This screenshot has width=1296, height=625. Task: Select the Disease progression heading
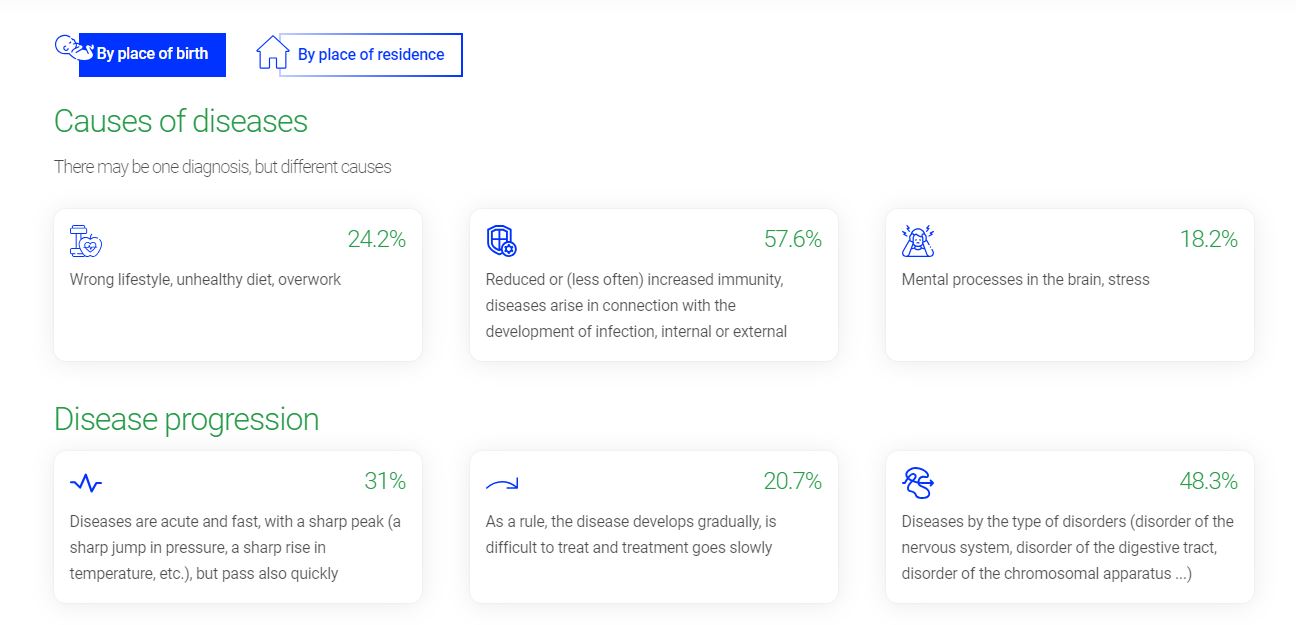pyautogui.click(x=187, y=419)
